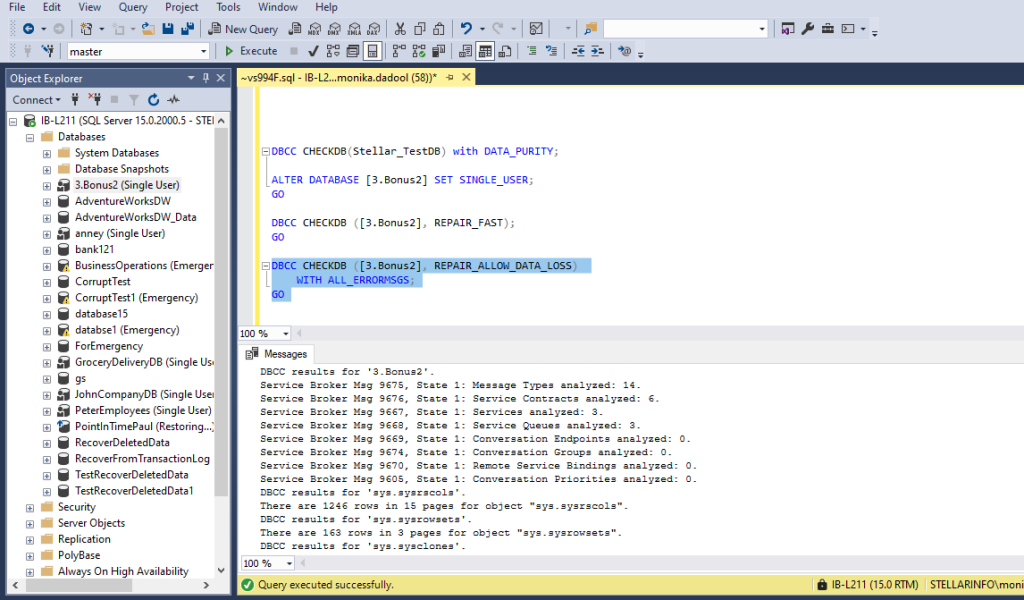The image size is (1024, 600).
Task: Switch to the Messages tab
Action: click(x=278, y=353)
